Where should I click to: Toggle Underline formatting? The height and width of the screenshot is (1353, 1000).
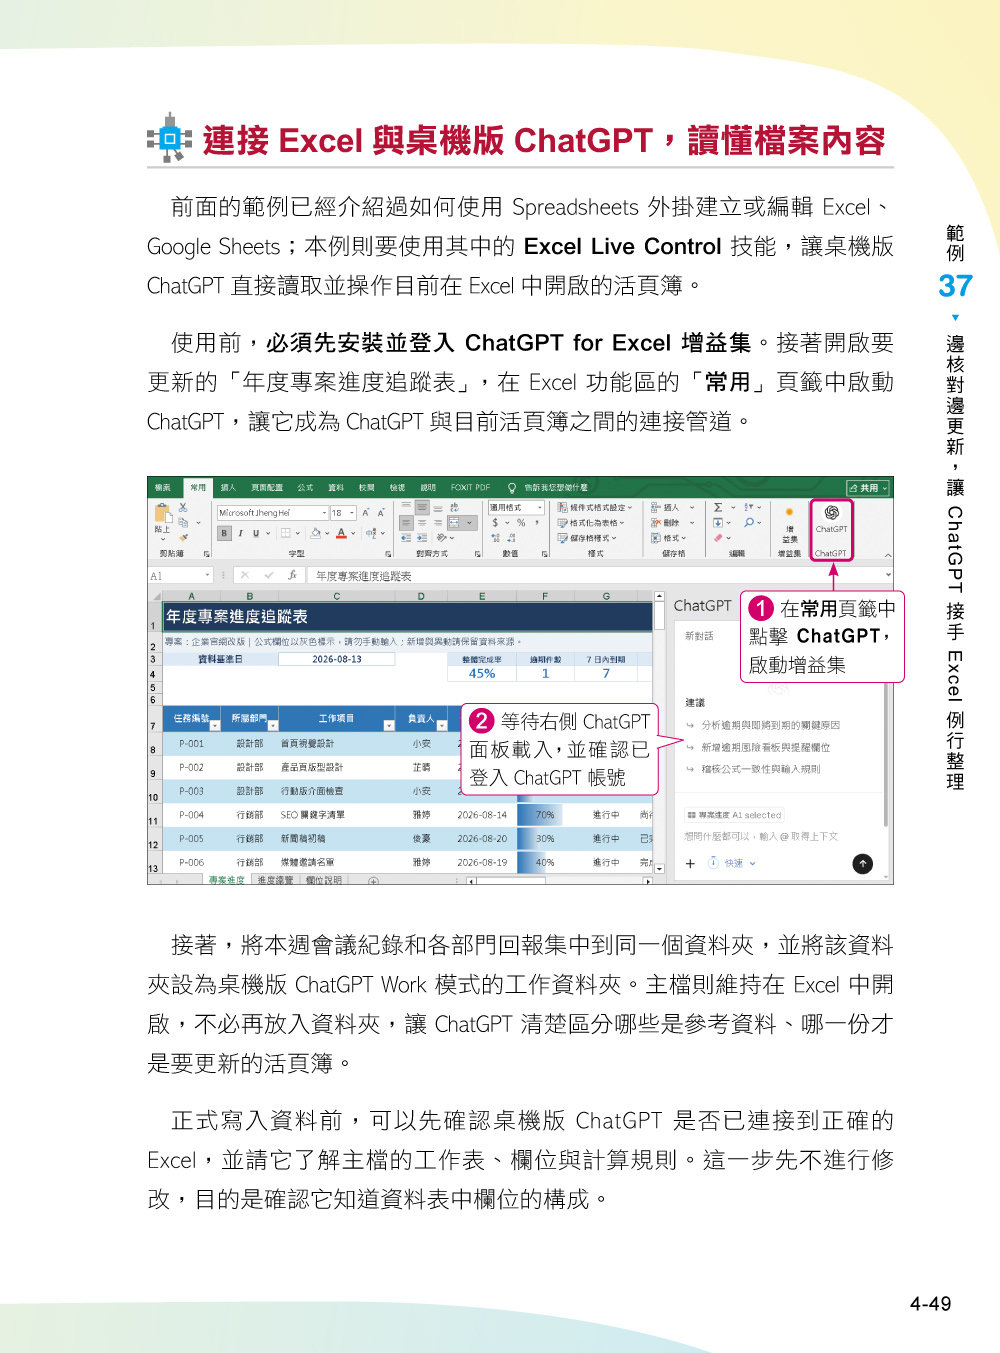256,533
